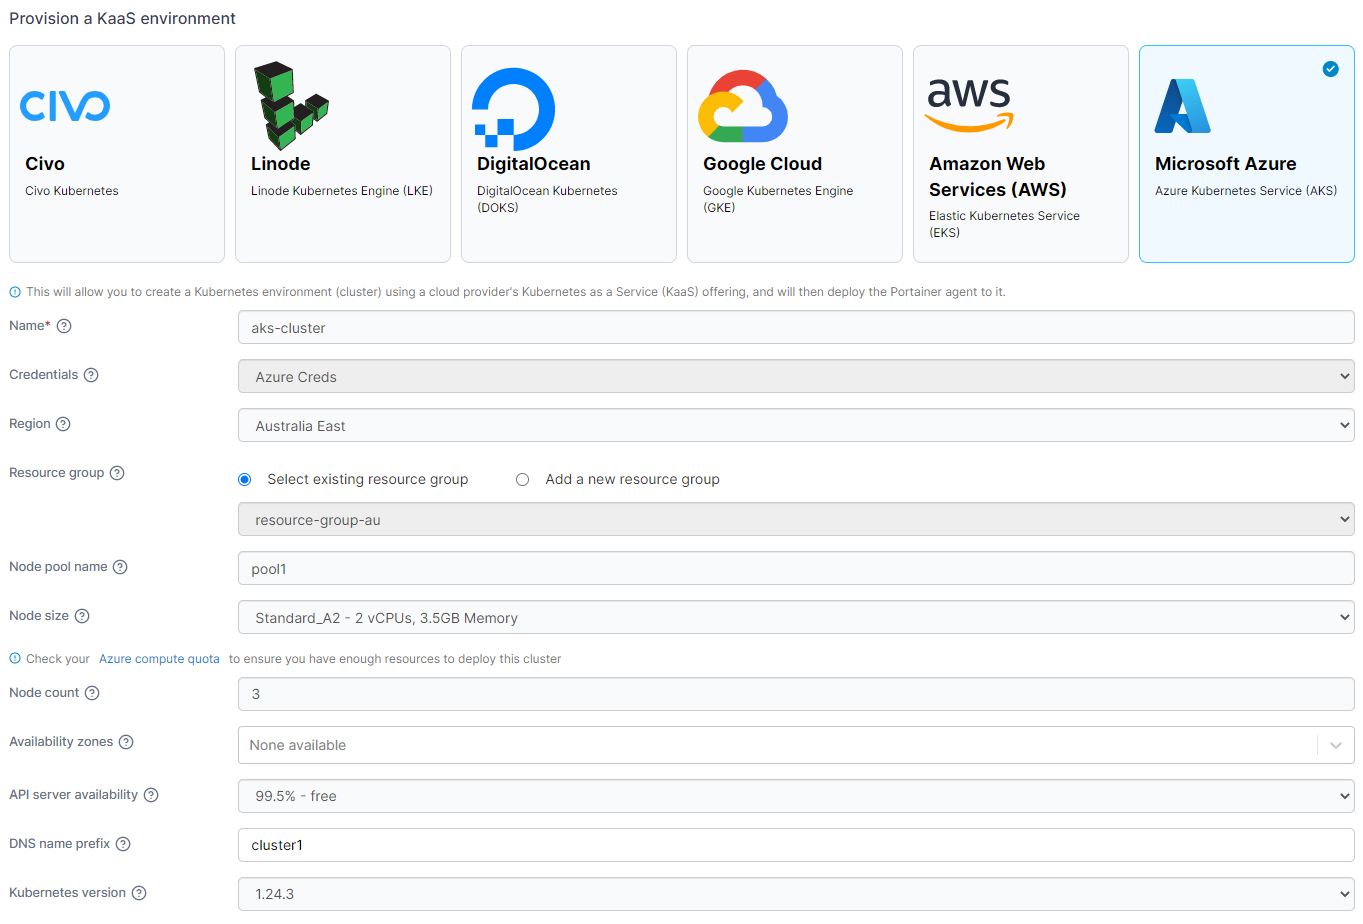This screenshot has width=1363, height=924.
Task: Focus the Node count field
Action: click(x=796, y=694)
